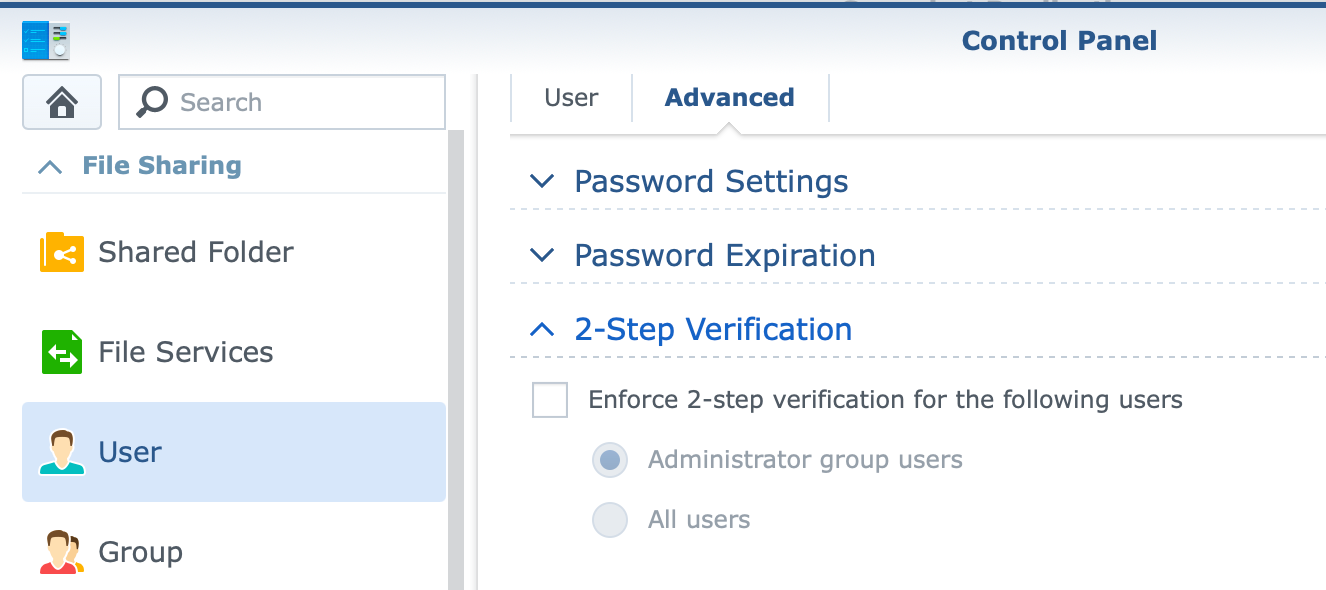Enable Enforce 2-step verification checkbox
The width and height of the screenshot is (1326, 590).
[x=550, y=400]
